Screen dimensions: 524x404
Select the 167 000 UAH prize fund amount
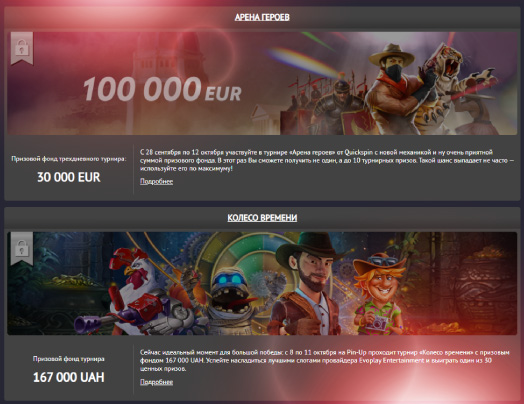69,378
